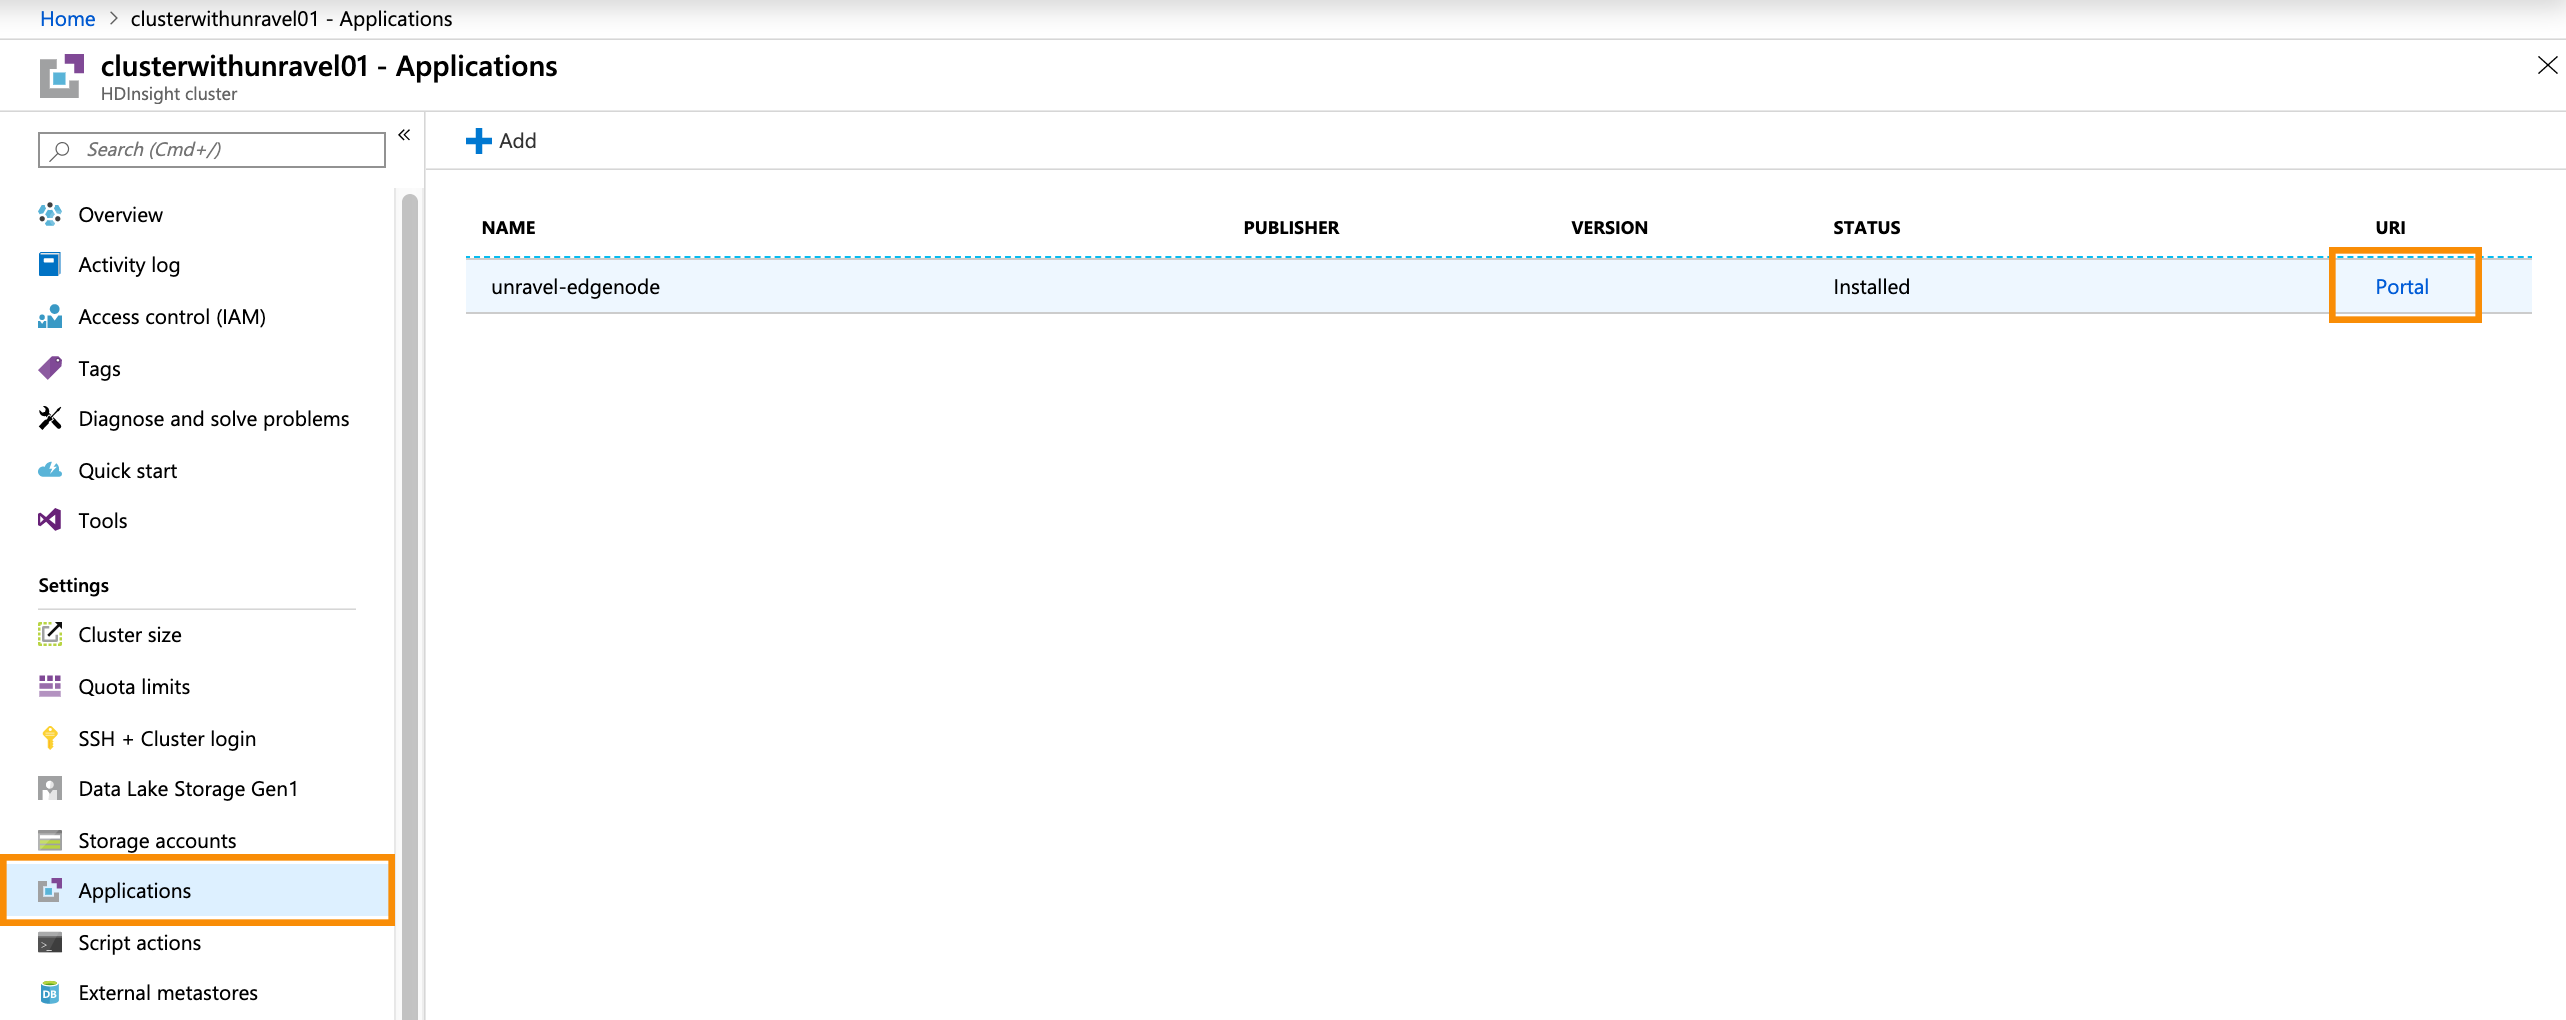The image size is (2566, 1020).
Task: Select the unravel-edgenode name cell
Action: 575,287
